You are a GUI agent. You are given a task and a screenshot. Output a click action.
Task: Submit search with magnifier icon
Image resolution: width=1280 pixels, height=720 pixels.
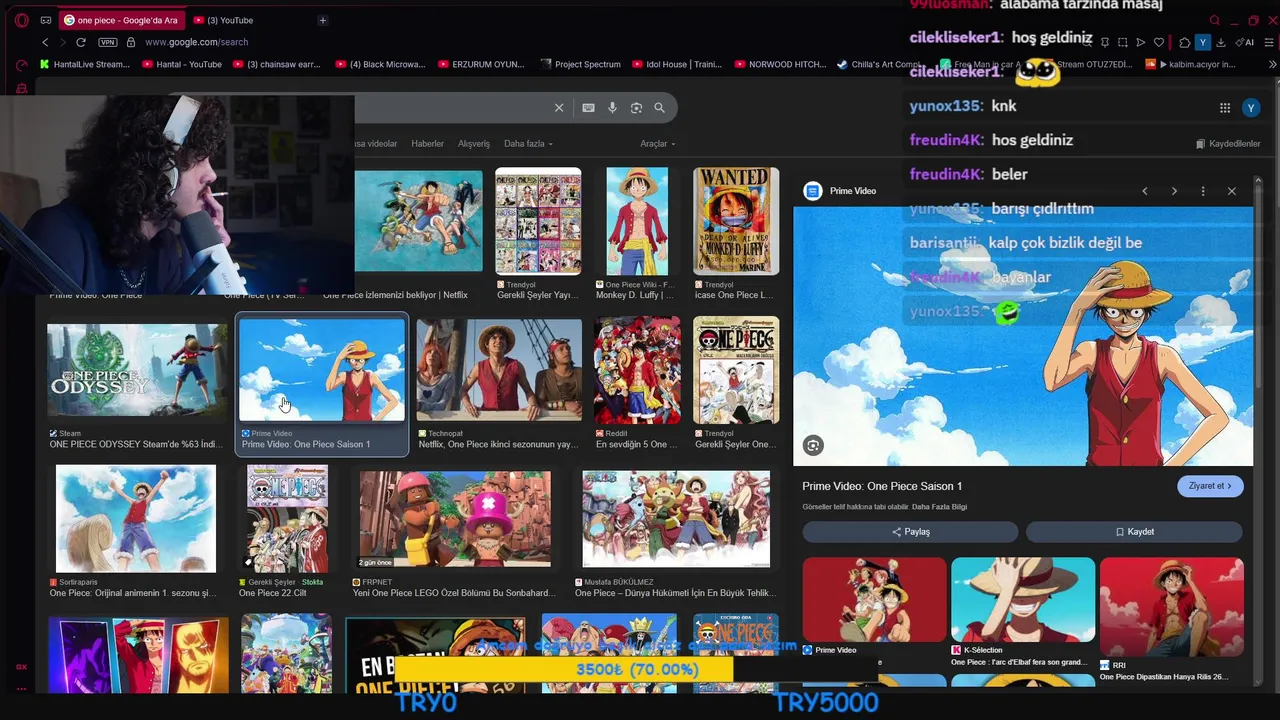pyautogui.click(x=660, y=107)
